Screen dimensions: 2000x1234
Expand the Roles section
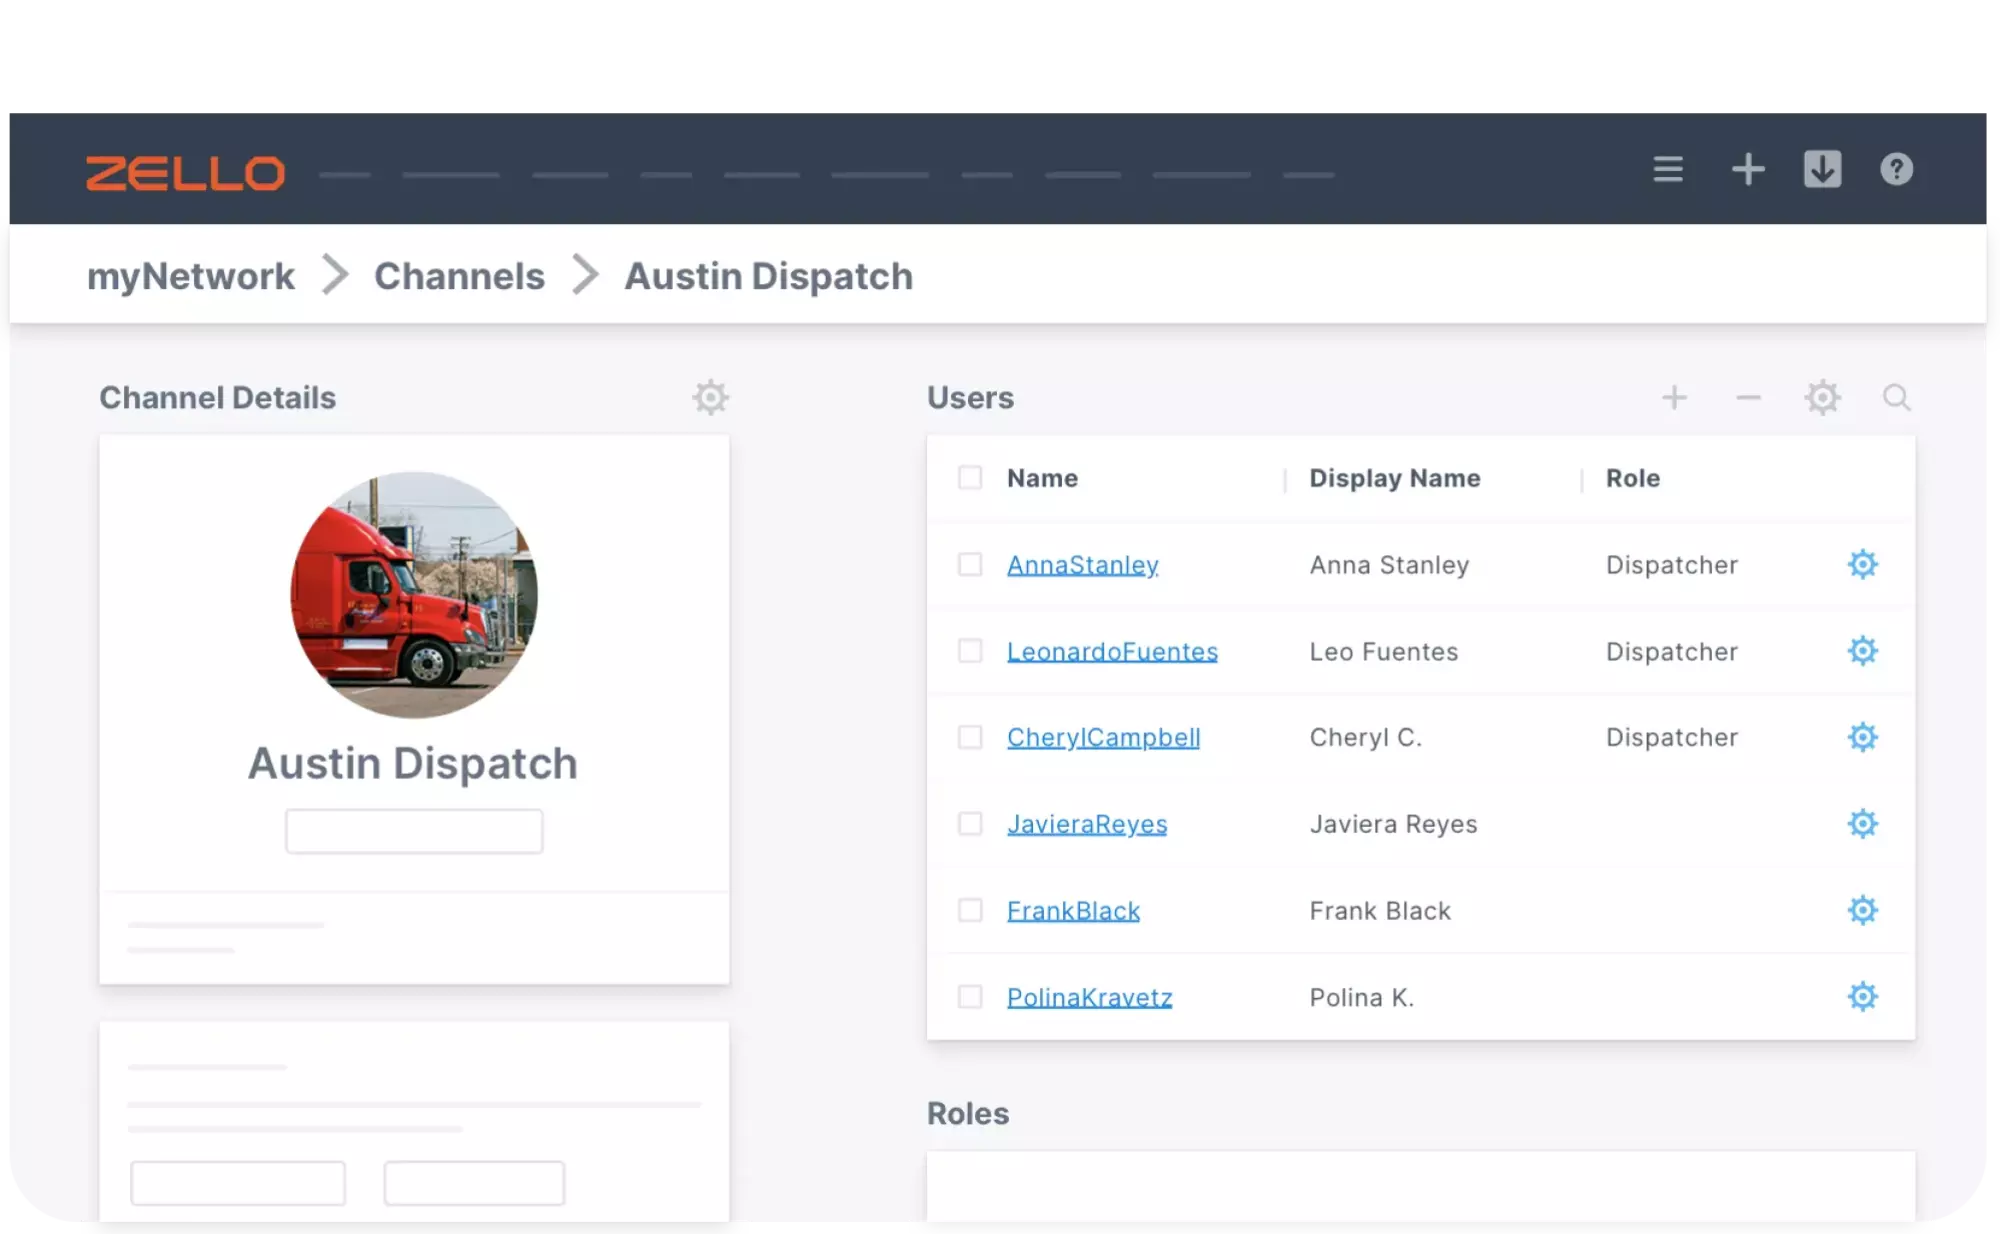click(969, 1113)
